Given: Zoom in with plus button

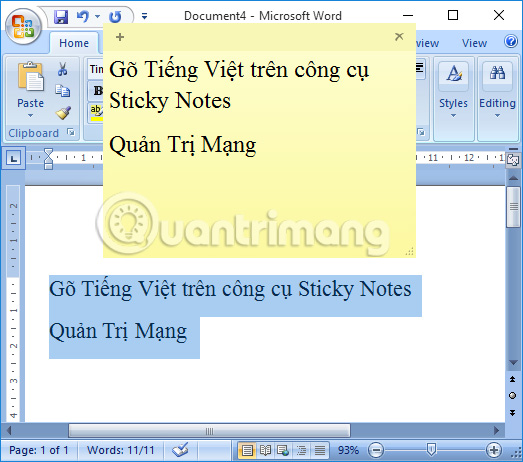Looking at the screenshot, I should [494, 451].
